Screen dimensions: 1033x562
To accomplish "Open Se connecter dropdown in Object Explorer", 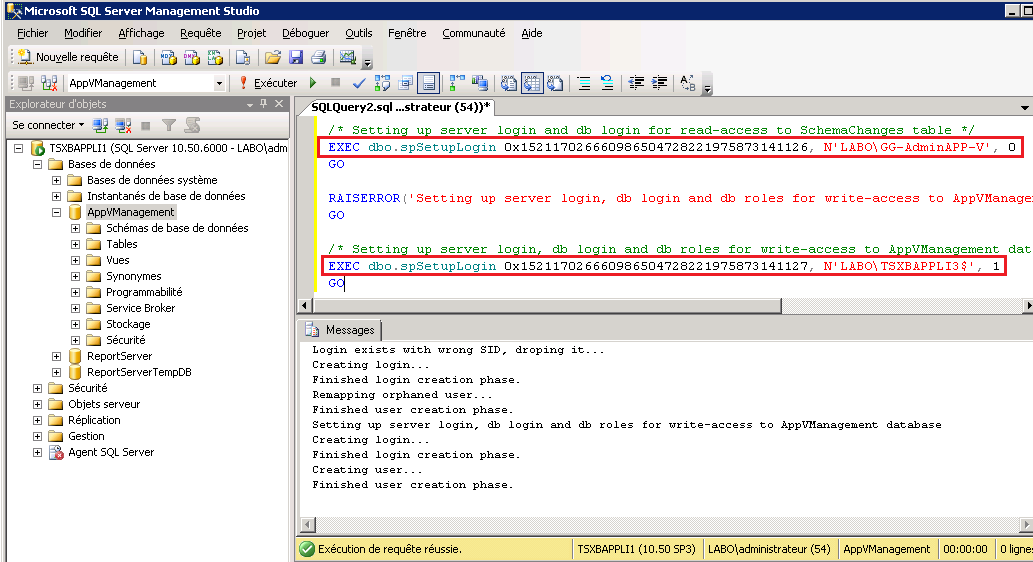I will coord(48,125).
